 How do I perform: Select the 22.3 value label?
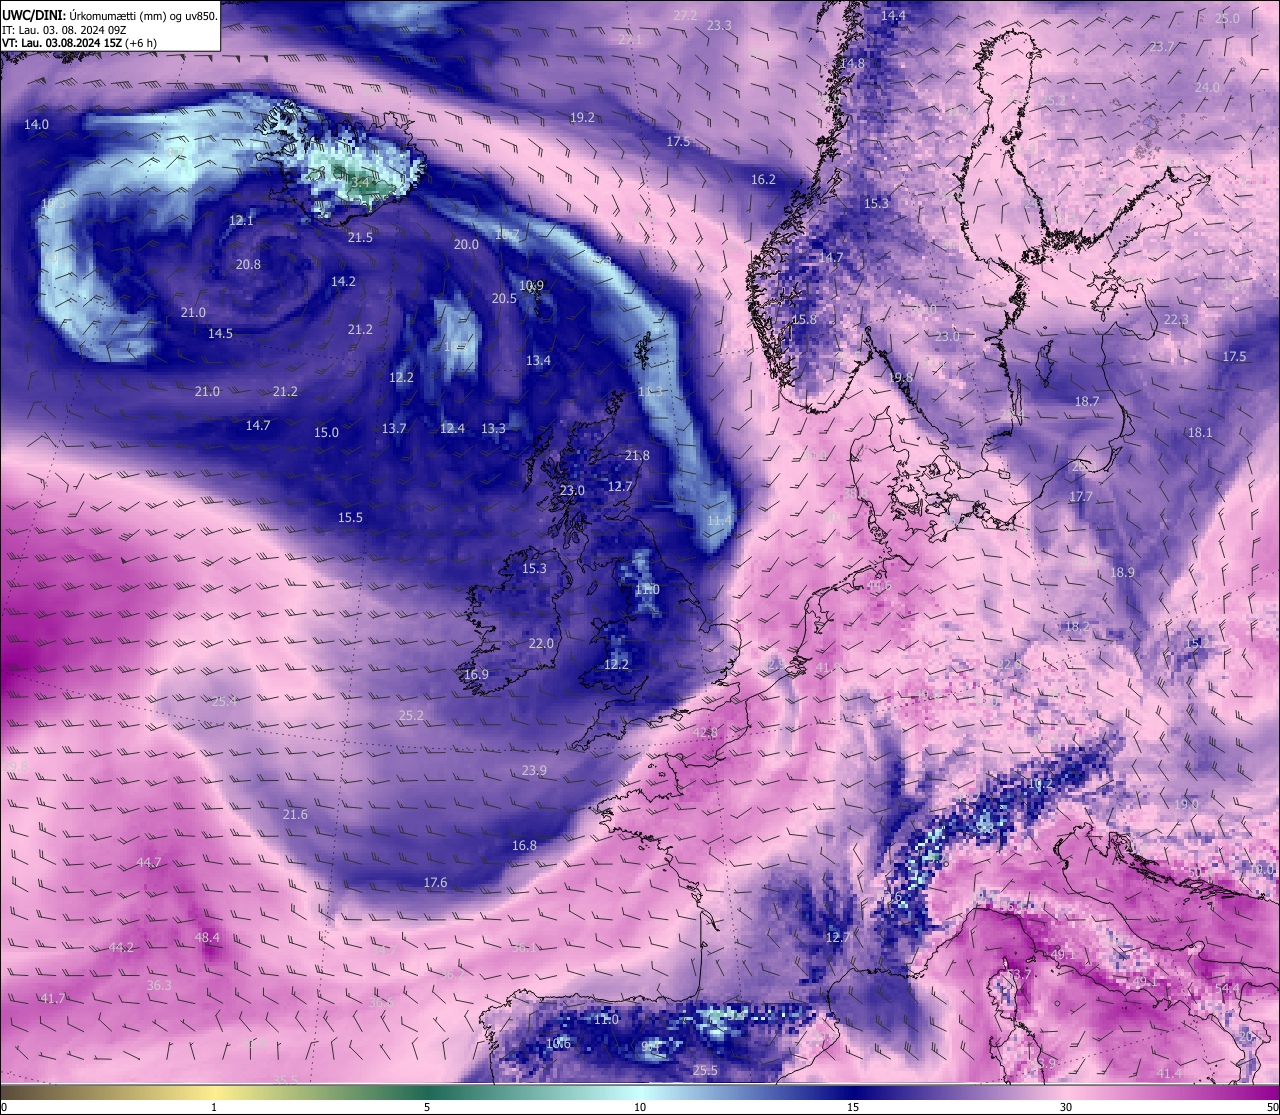(x=1176, y=319)
